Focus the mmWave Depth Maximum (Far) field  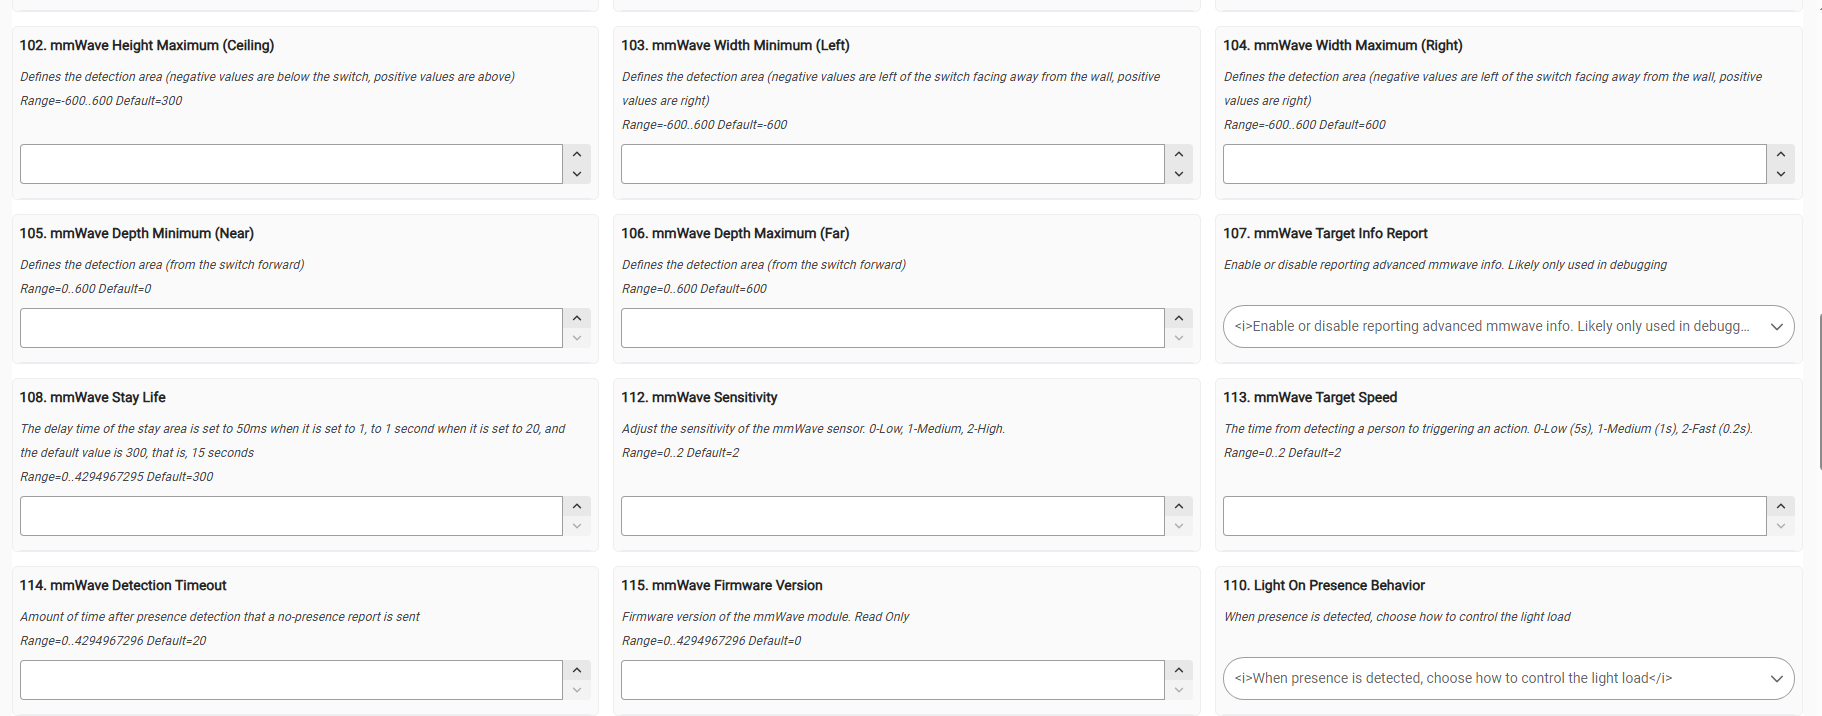[892, 328]
